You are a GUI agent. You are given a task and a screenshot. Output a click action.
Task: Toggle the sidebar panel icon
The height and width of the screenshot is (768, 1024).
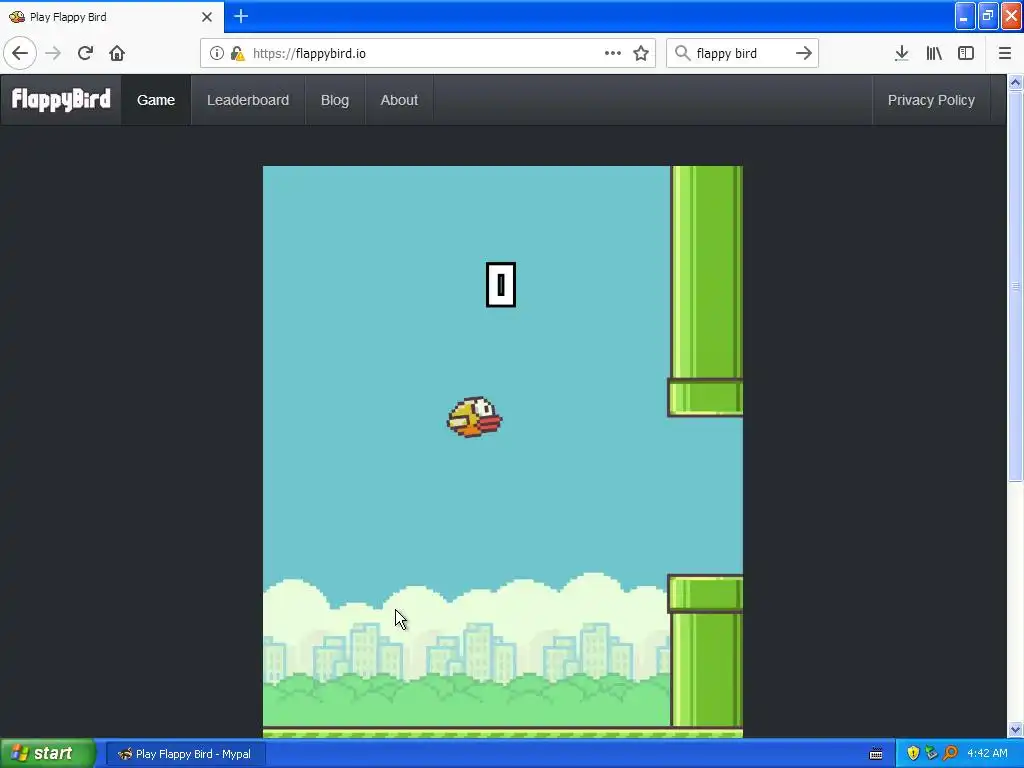(x=966, y=53)
